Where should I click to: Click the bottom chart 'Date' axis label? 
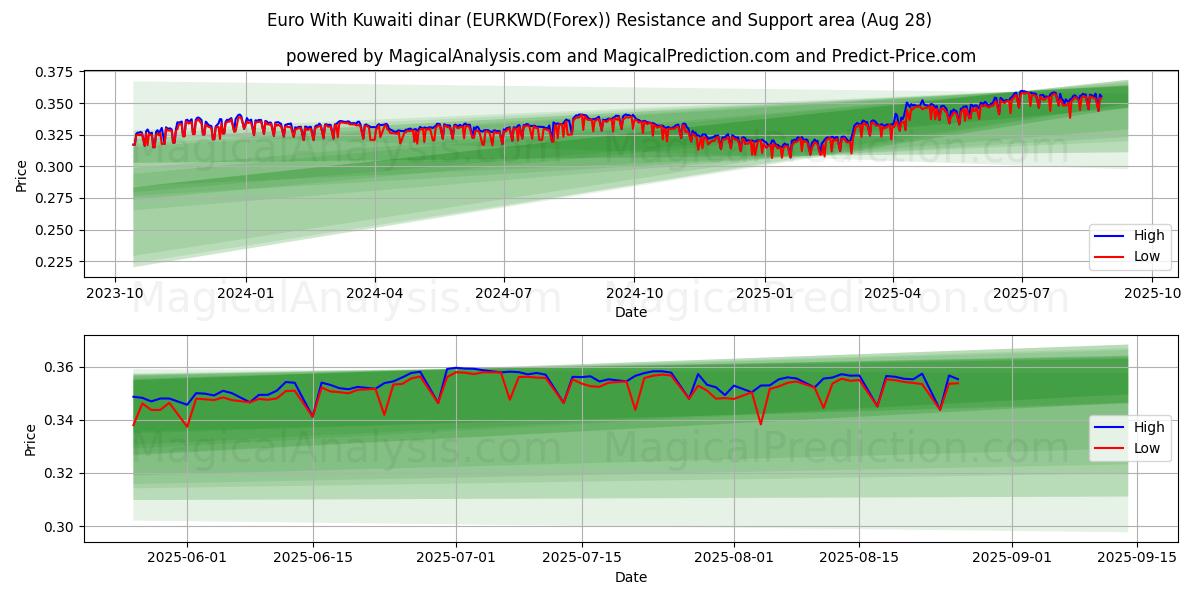click(x=631, y=577)
